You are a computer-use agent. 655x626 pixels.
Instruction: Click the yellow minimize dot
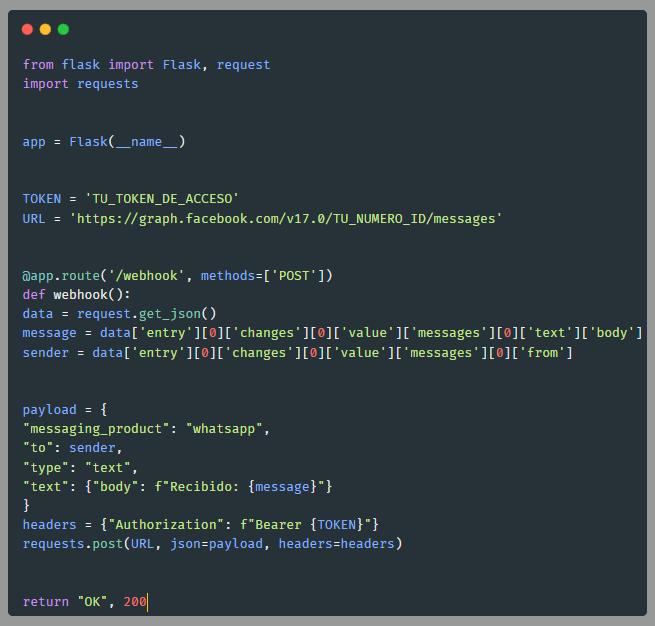point(45,29)
